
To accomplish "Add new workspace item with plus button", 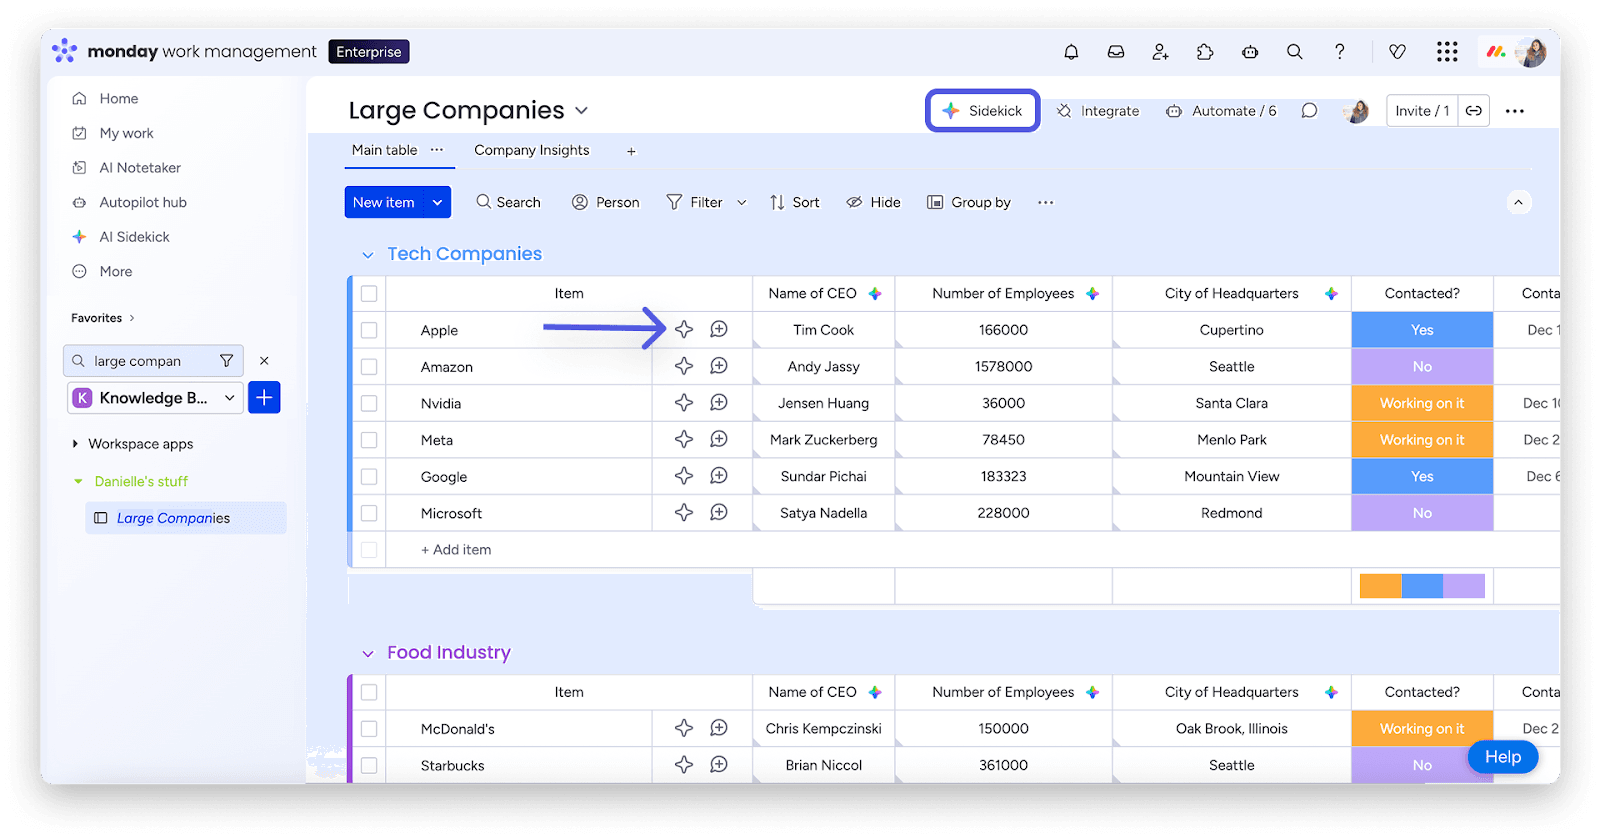I will tap(264, 398).
